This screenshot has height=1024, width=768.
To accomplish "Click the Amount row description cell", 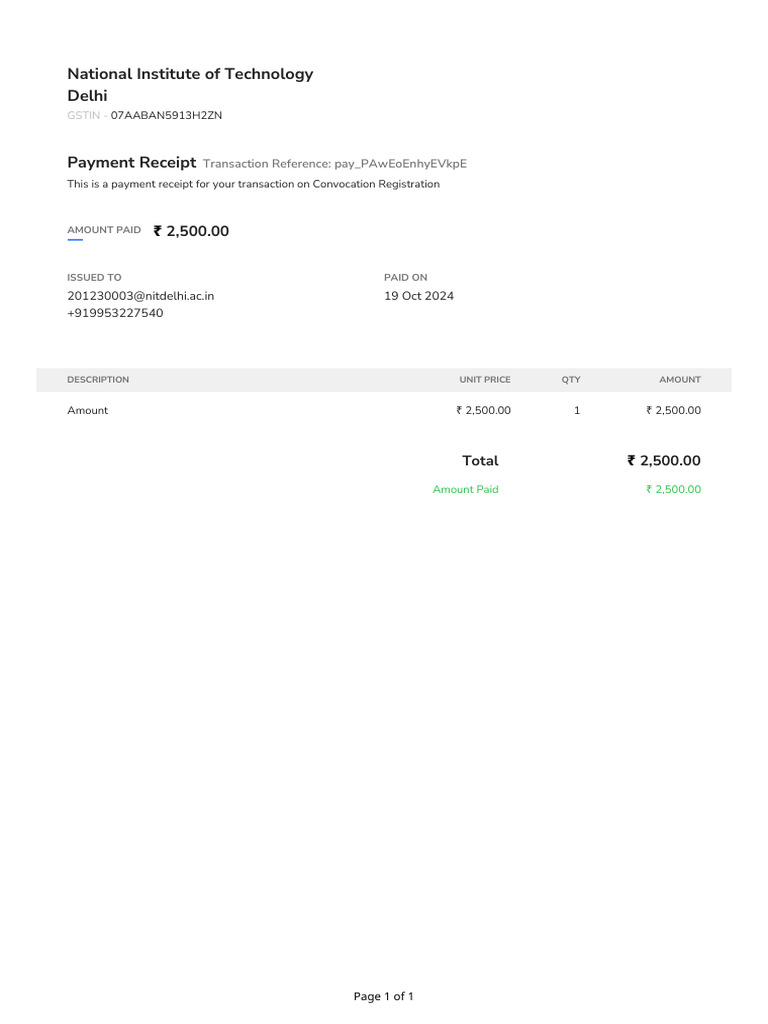I will [x=88, y=410].
